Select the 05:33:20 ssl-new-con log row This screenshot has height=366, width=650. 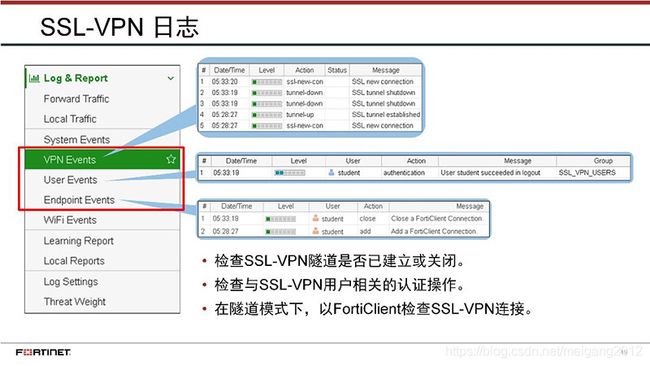tap(310, 82)
